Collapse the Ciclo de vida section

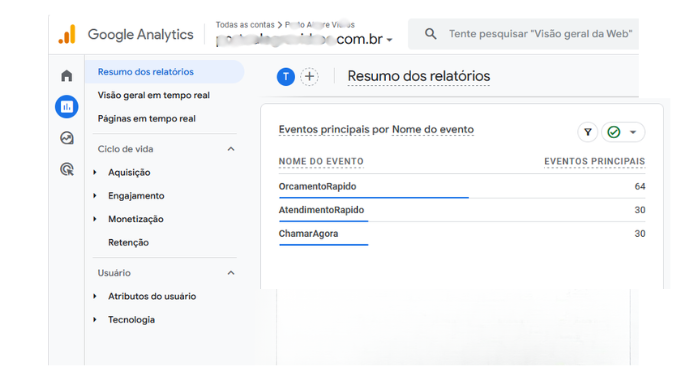(x=231, y=149)
